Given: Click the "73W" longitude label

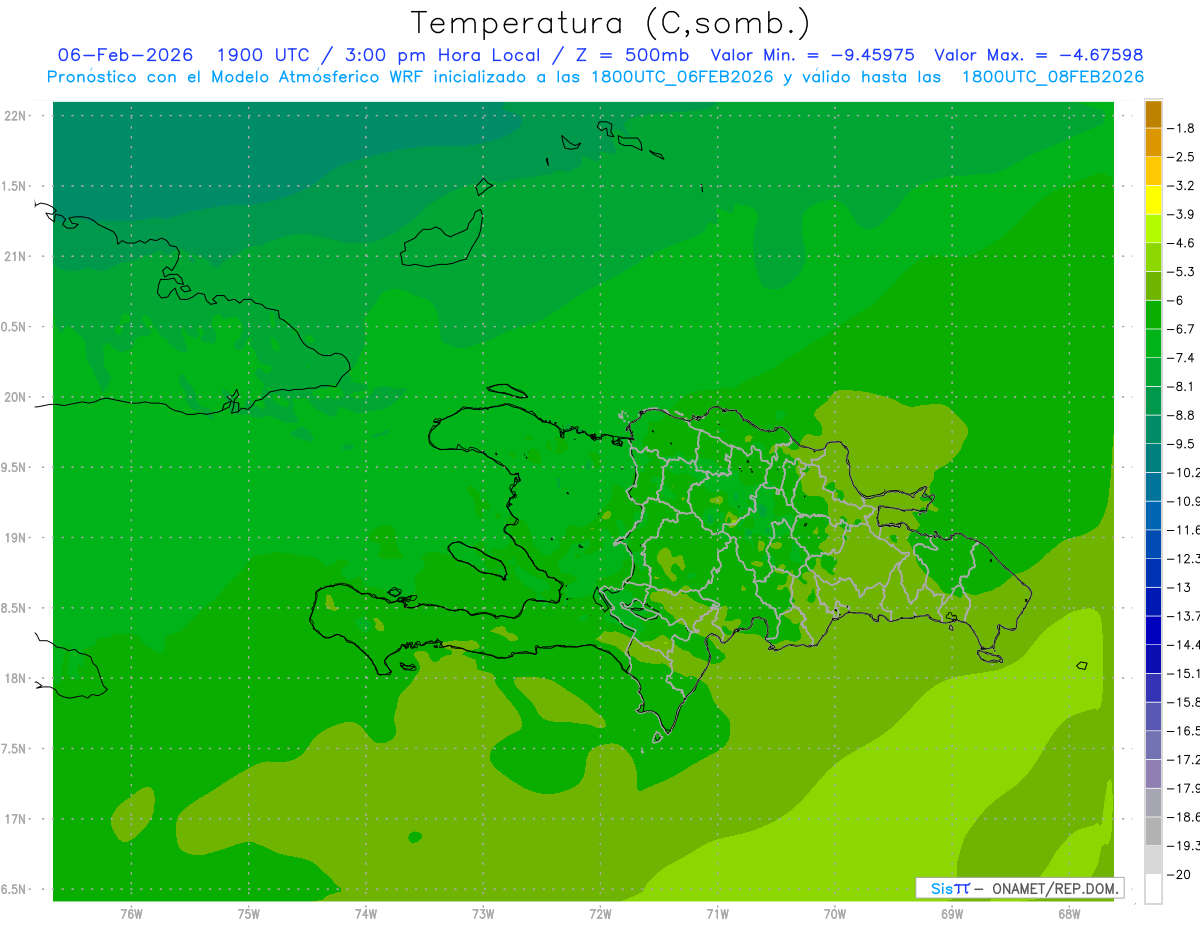Looking at the screenshot, I should click(x=483, y=914).
